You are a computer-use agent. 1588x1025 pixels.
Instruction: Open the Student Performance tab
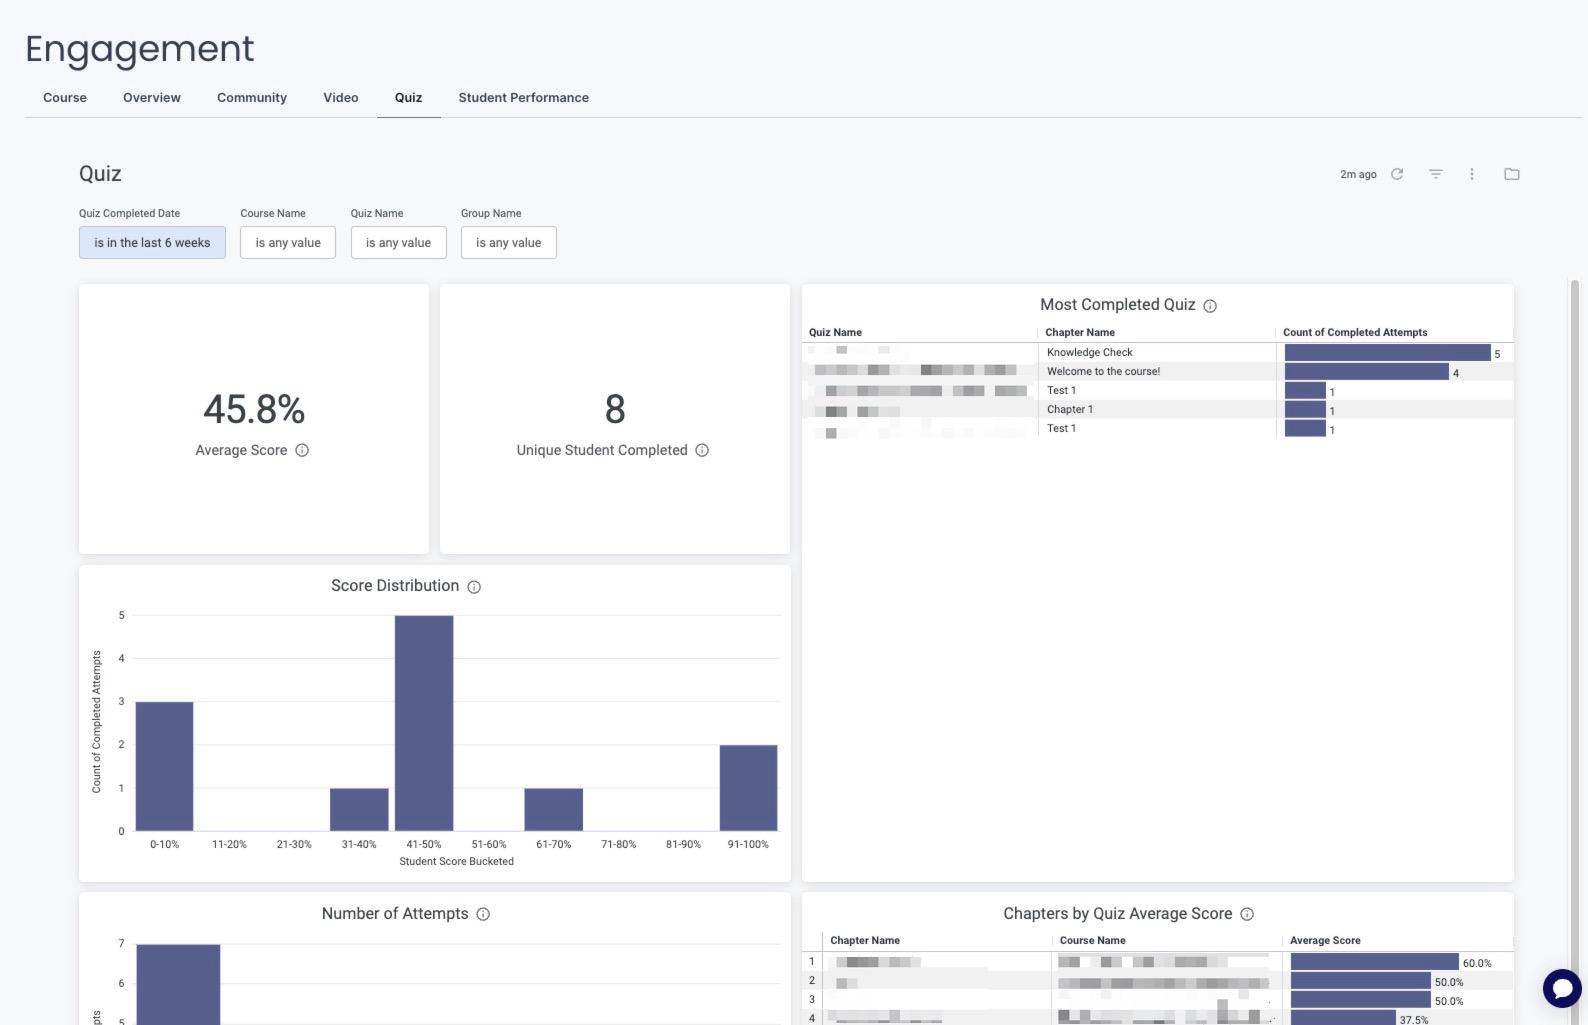(x=524, y=98)
